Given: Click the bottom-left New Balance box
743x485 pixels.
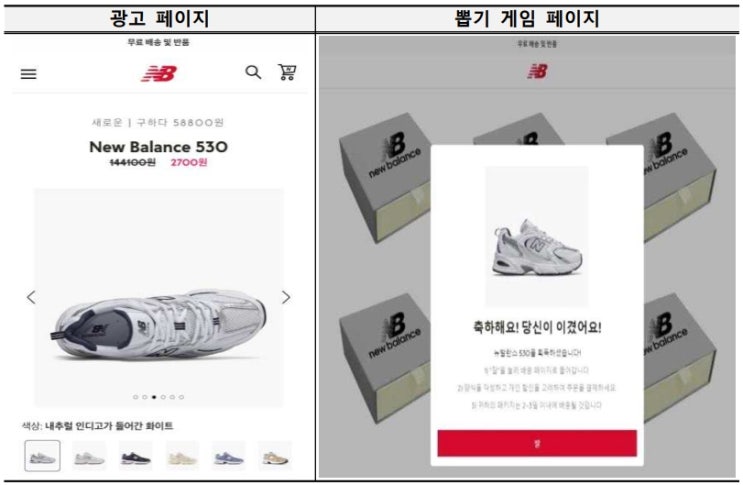Looking at the screenshot, I should click(385, 358).
